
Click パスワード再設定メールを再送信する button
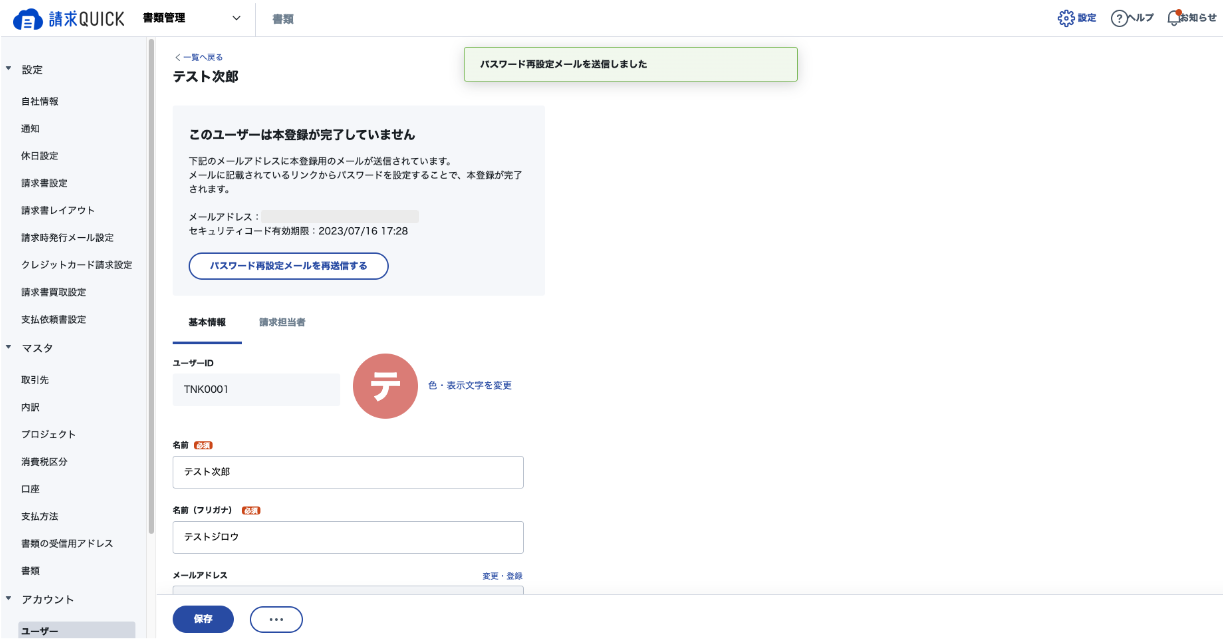(x=288, y=266)
